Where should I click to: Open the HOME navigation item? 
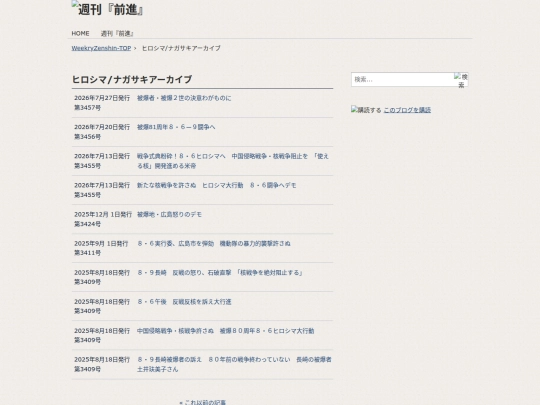pos(80,33)
